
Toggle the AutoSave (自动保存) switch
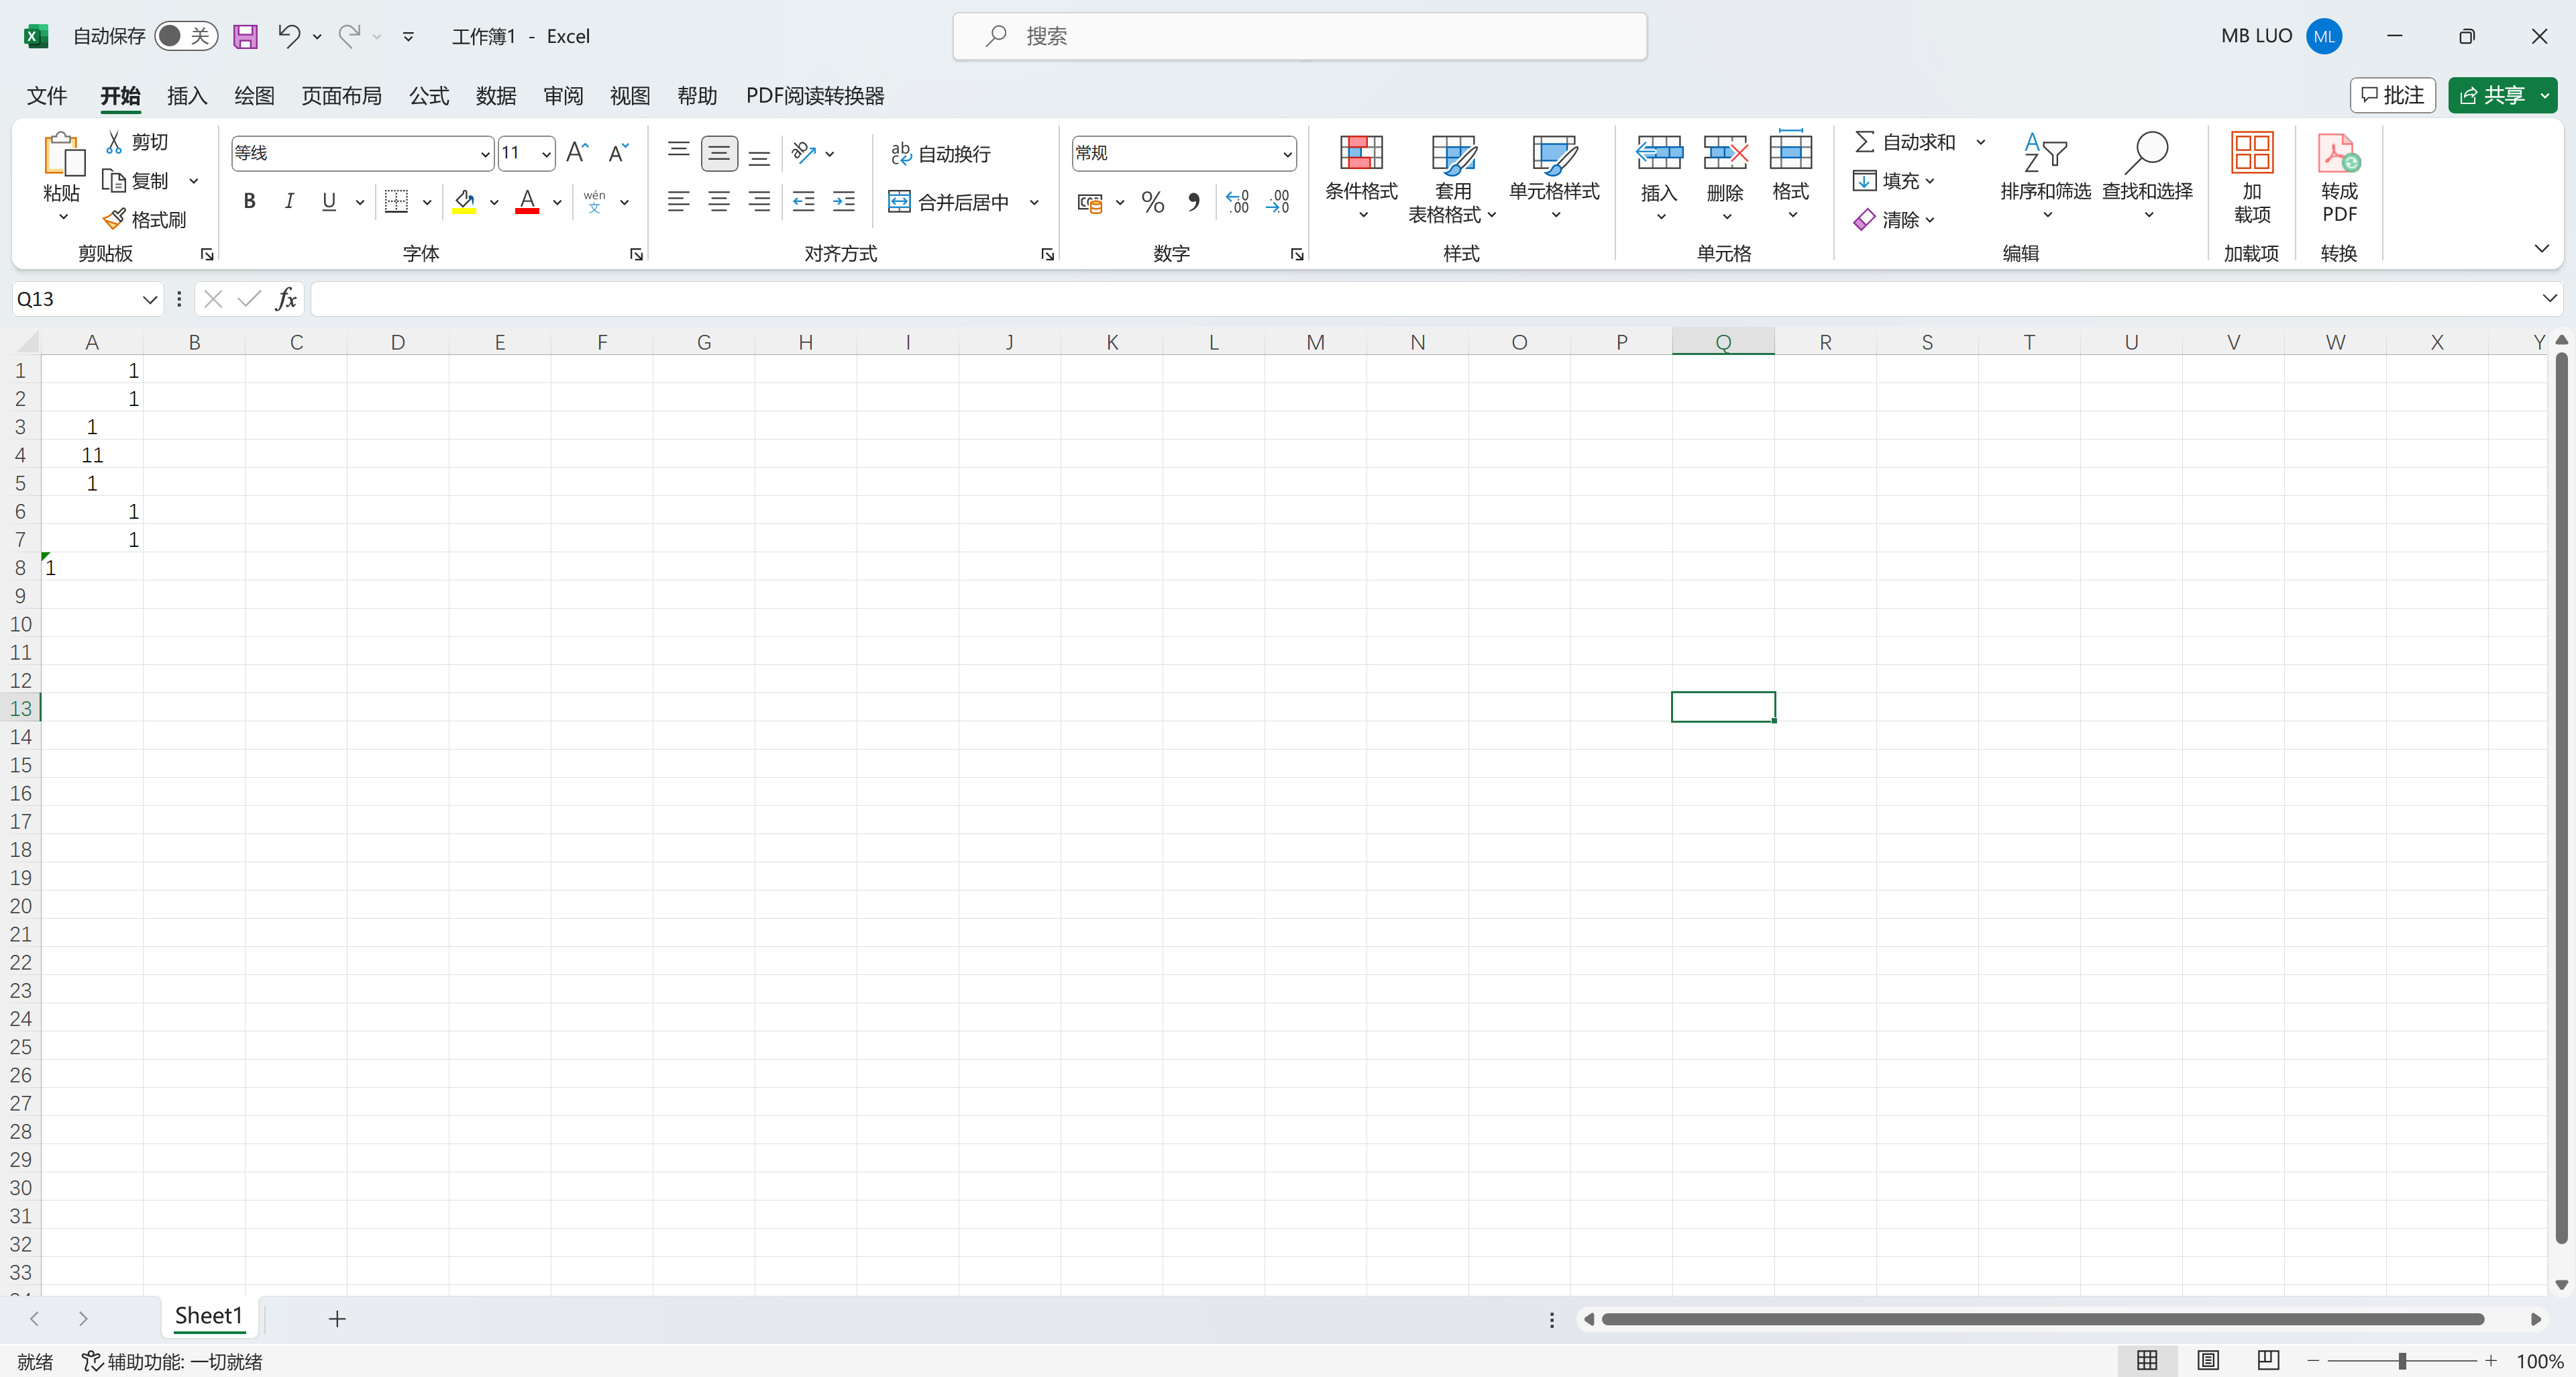[x=186, y=37]
